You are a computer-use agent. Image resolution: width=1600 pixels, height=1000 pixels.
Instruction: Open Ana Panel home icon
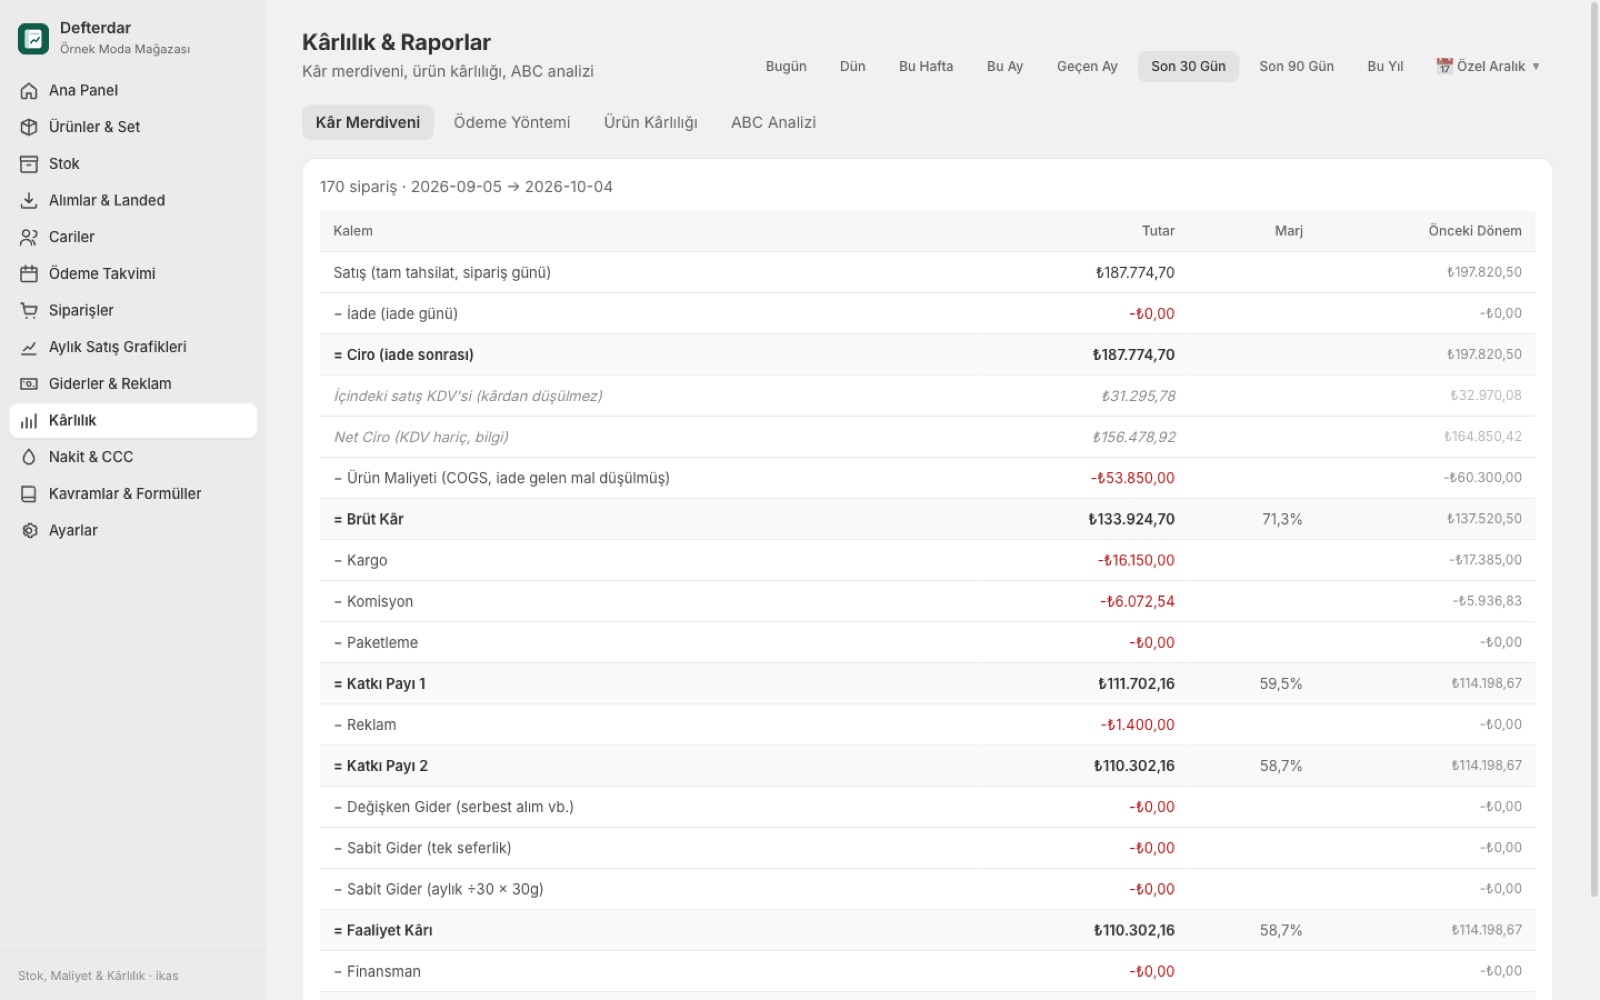click(x=29, y=90)
